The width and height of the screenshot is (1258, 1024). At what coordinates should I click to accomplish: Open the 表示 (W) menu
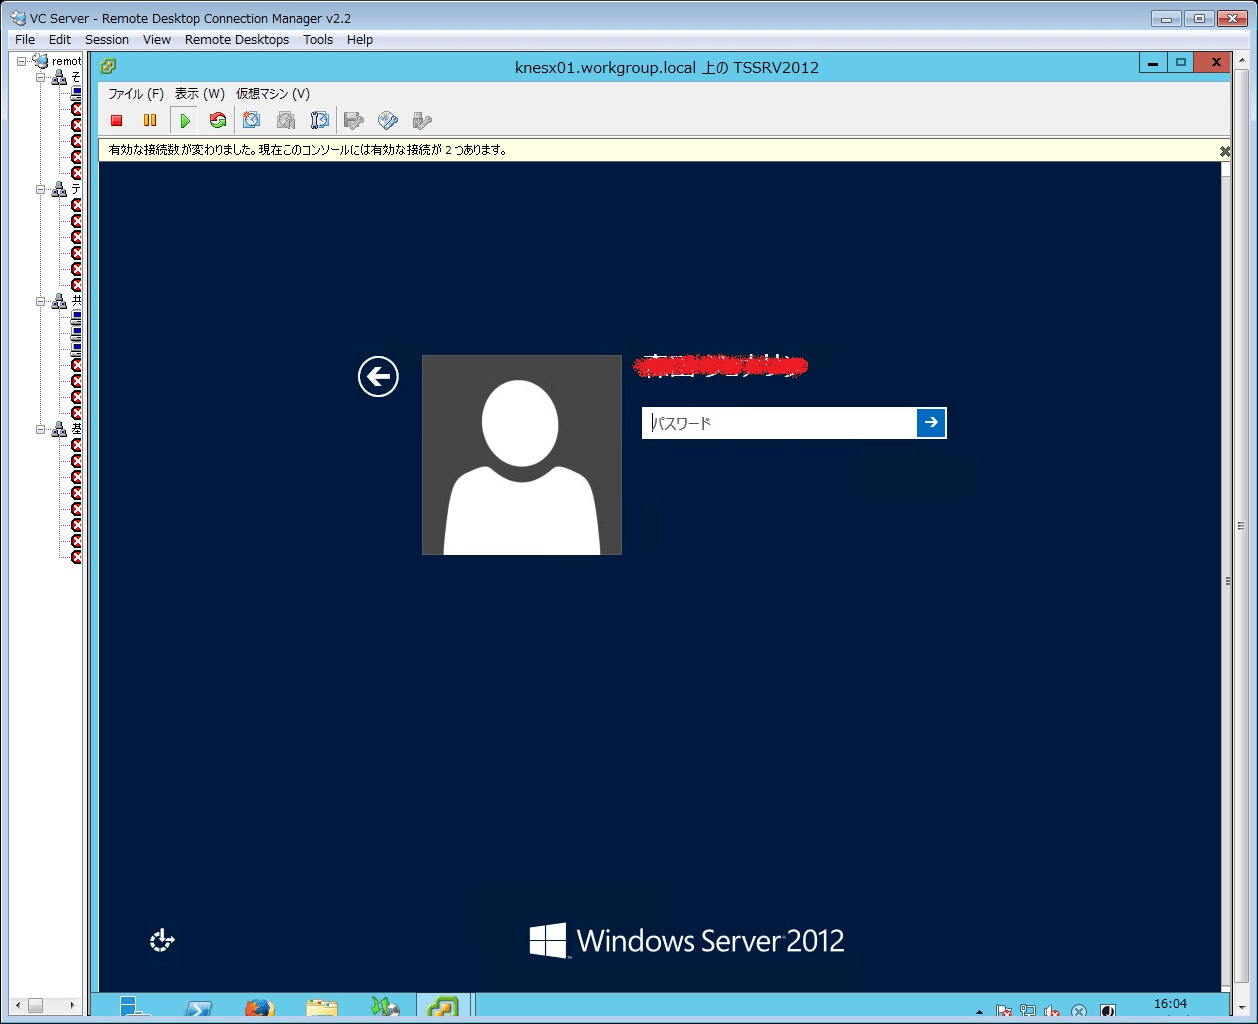tap(200, 94)
